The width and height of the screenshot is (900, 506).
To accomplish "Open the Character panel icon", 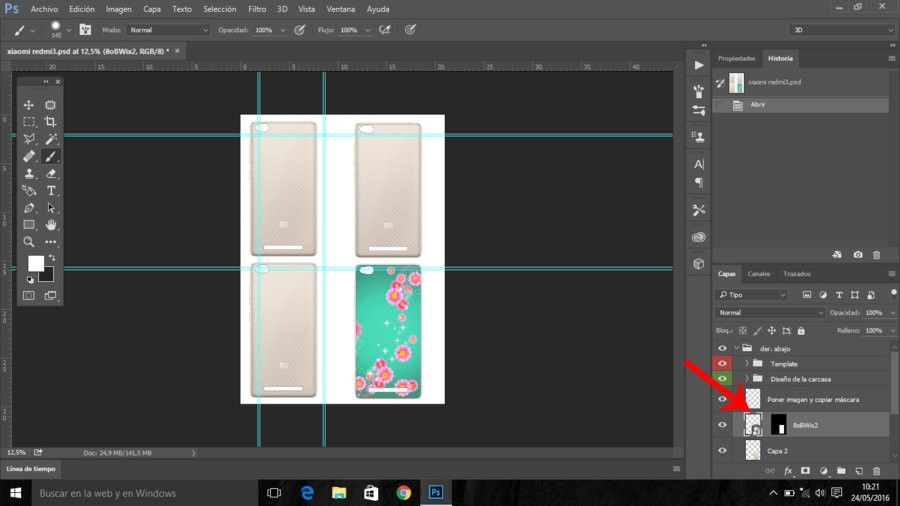I will coord(699,164).
